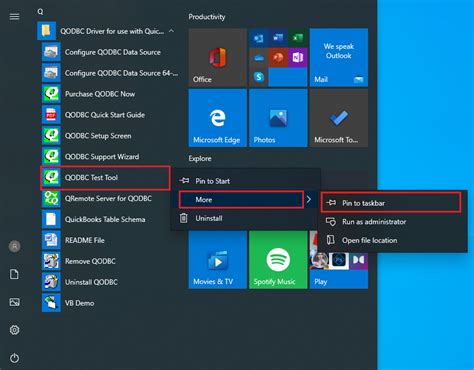Open QRemote Server for QODBC text entry
Image resolution: width=474 pixels, height=370 pixels.
108,198
